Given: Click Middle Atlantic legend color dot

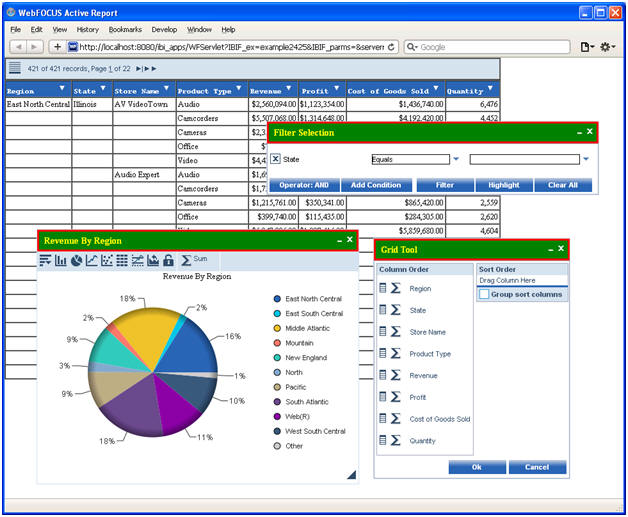Looking at the screenshot, I should tap(277, 328).
